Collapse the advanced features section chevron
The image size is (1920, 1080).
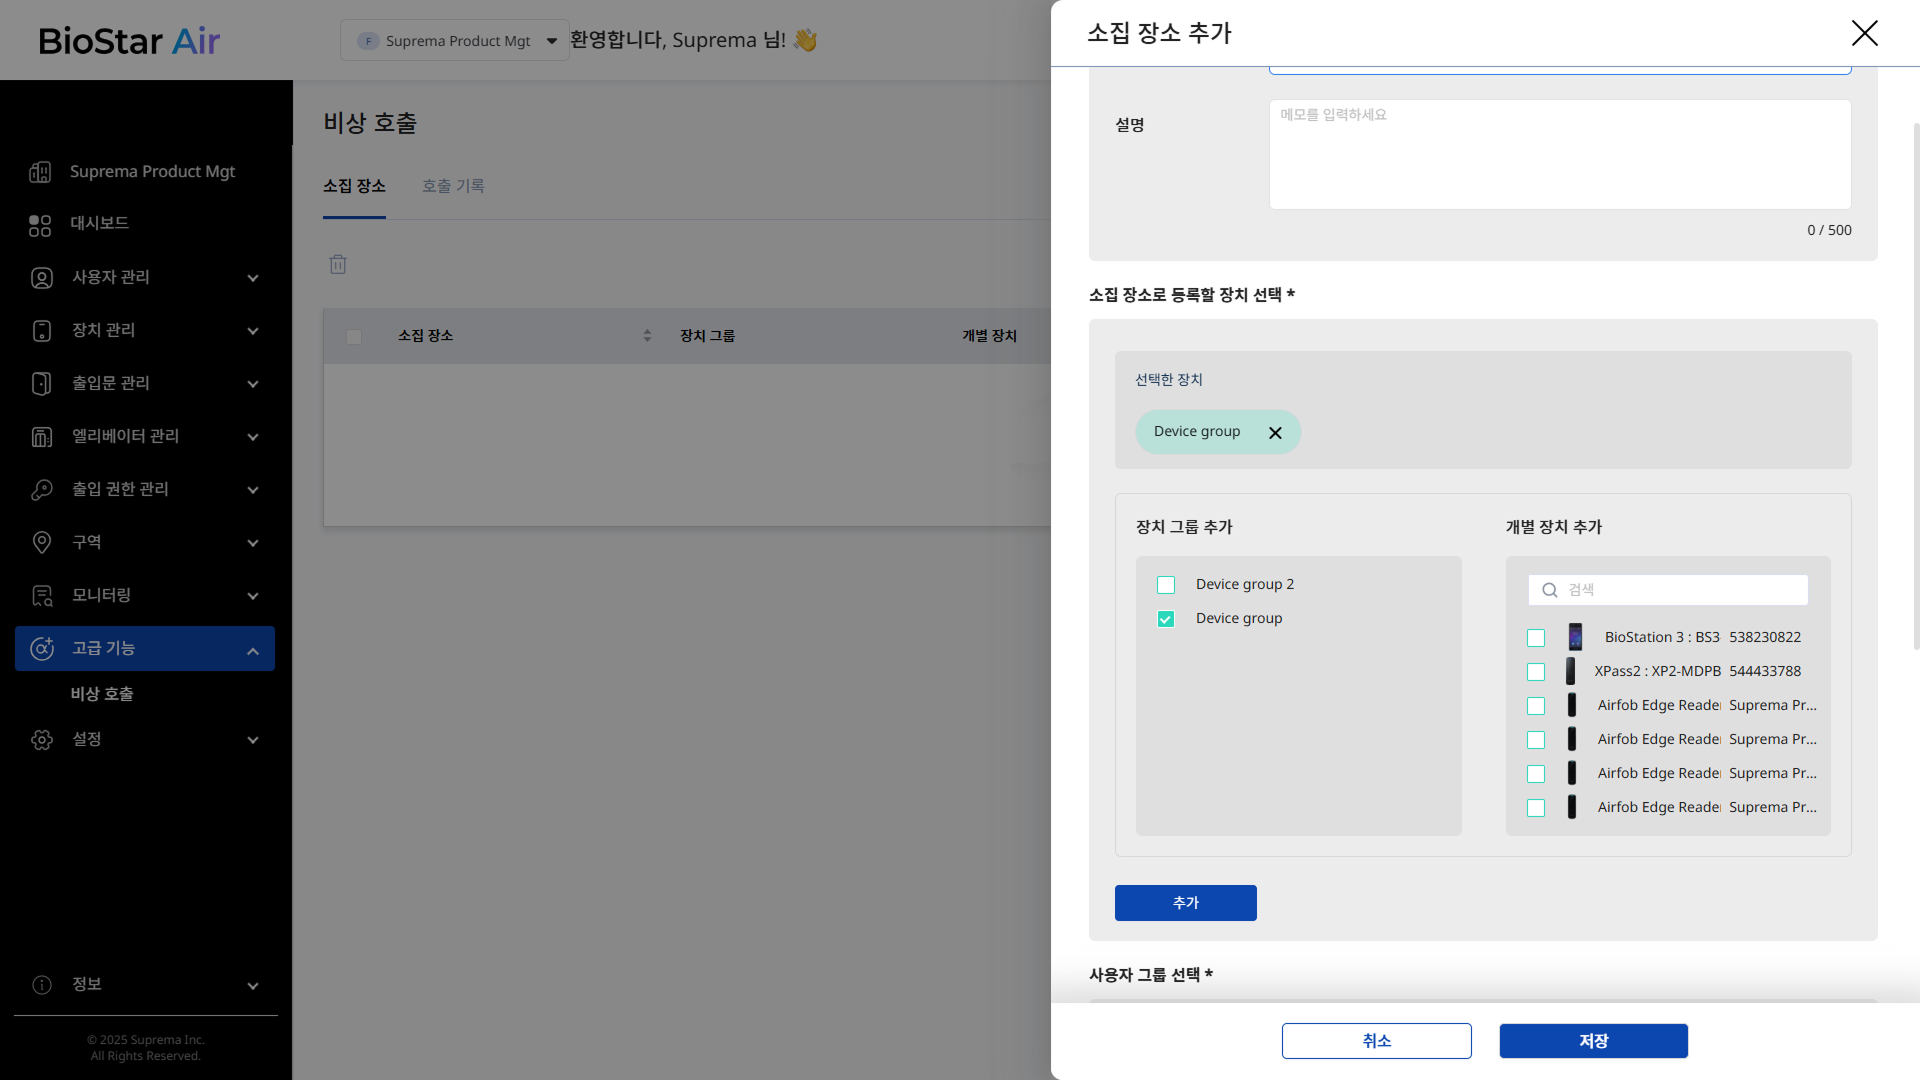[x=253, y=651]
